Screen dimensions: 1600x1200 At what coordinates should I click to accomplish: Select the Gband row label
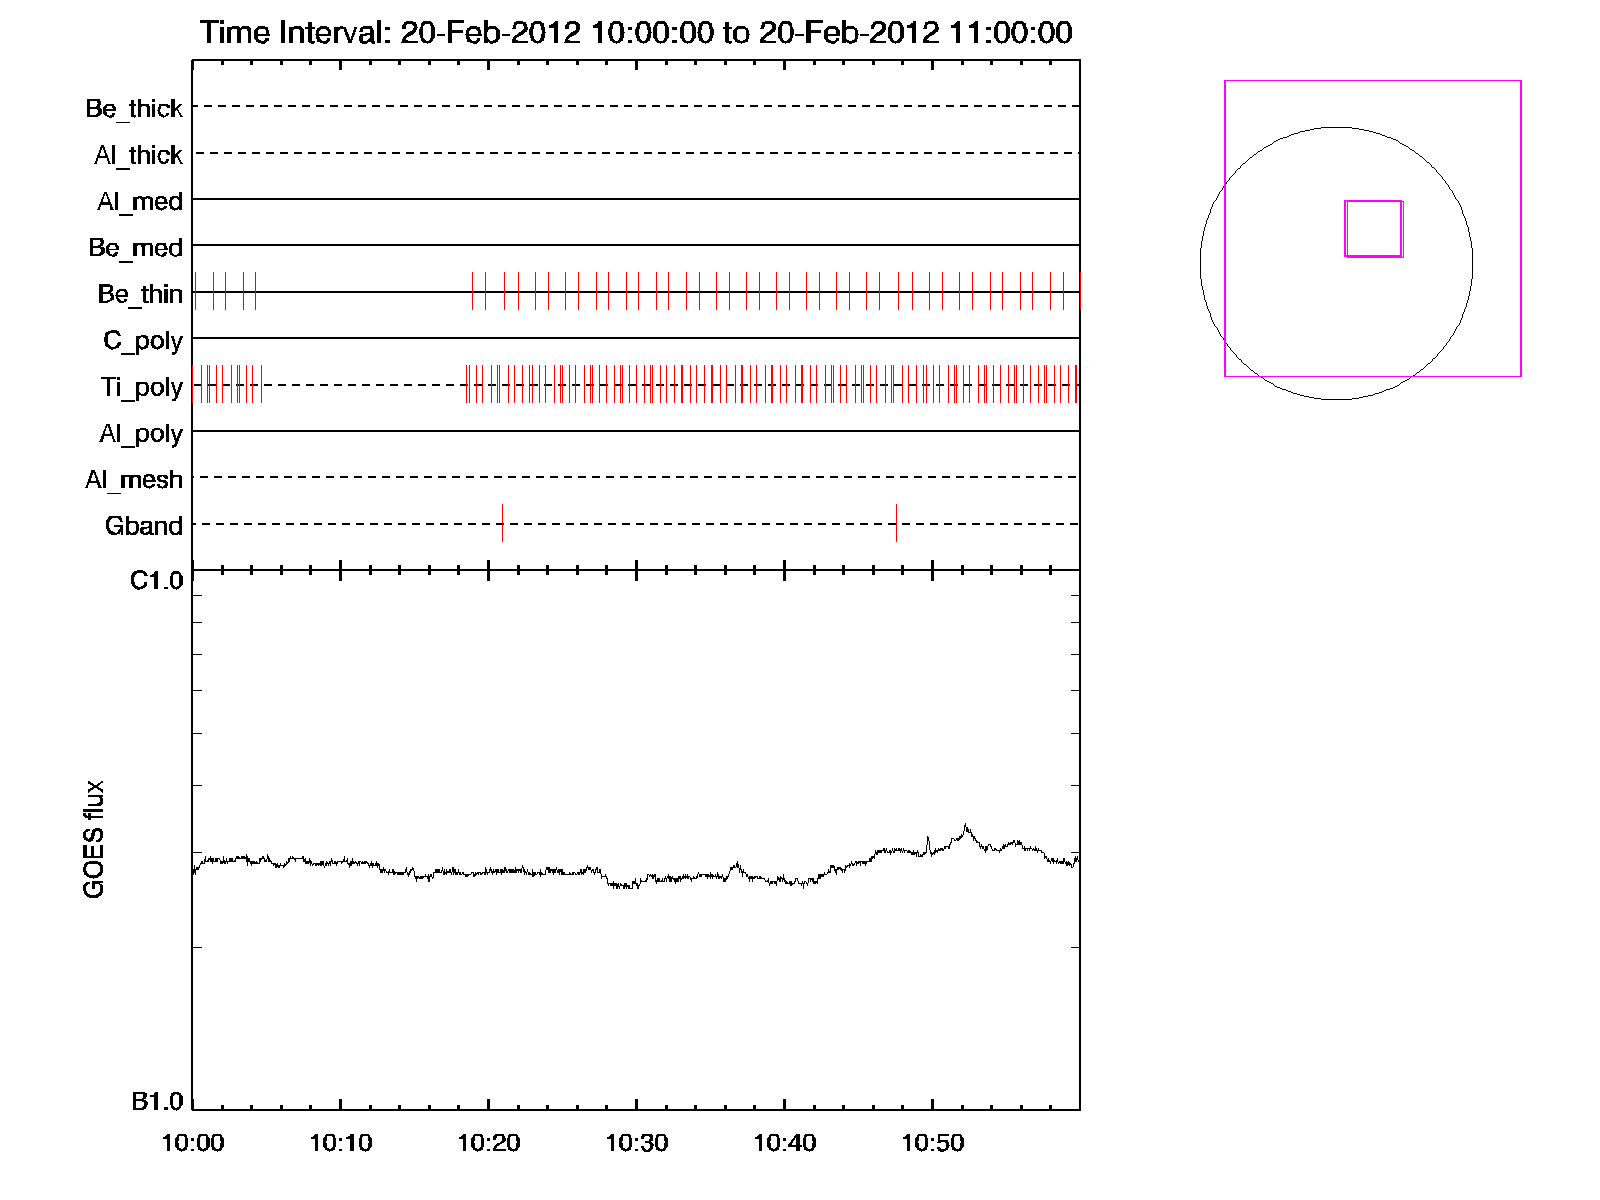144,526
